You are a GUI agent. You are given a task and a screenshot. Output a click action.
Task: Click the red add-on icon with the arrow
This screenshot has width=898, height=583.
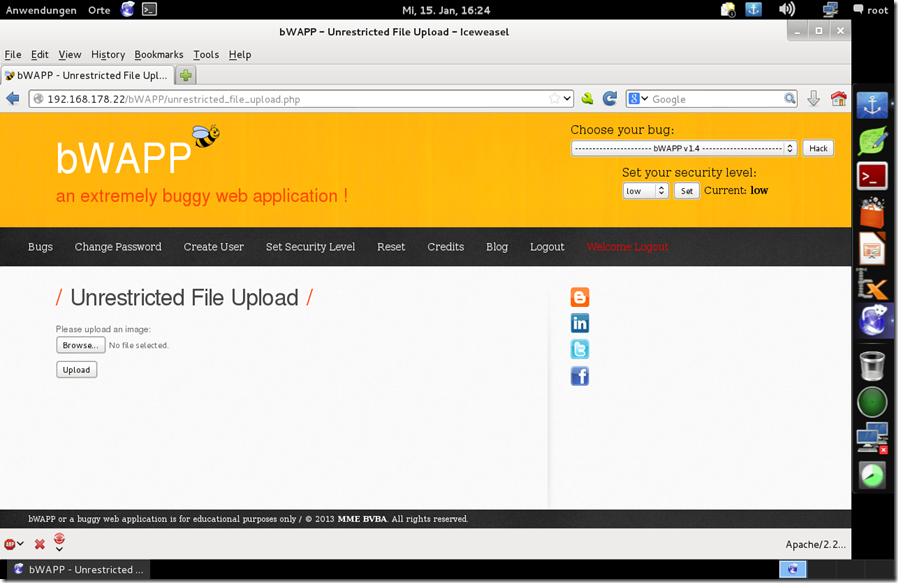tap(59, 540)
